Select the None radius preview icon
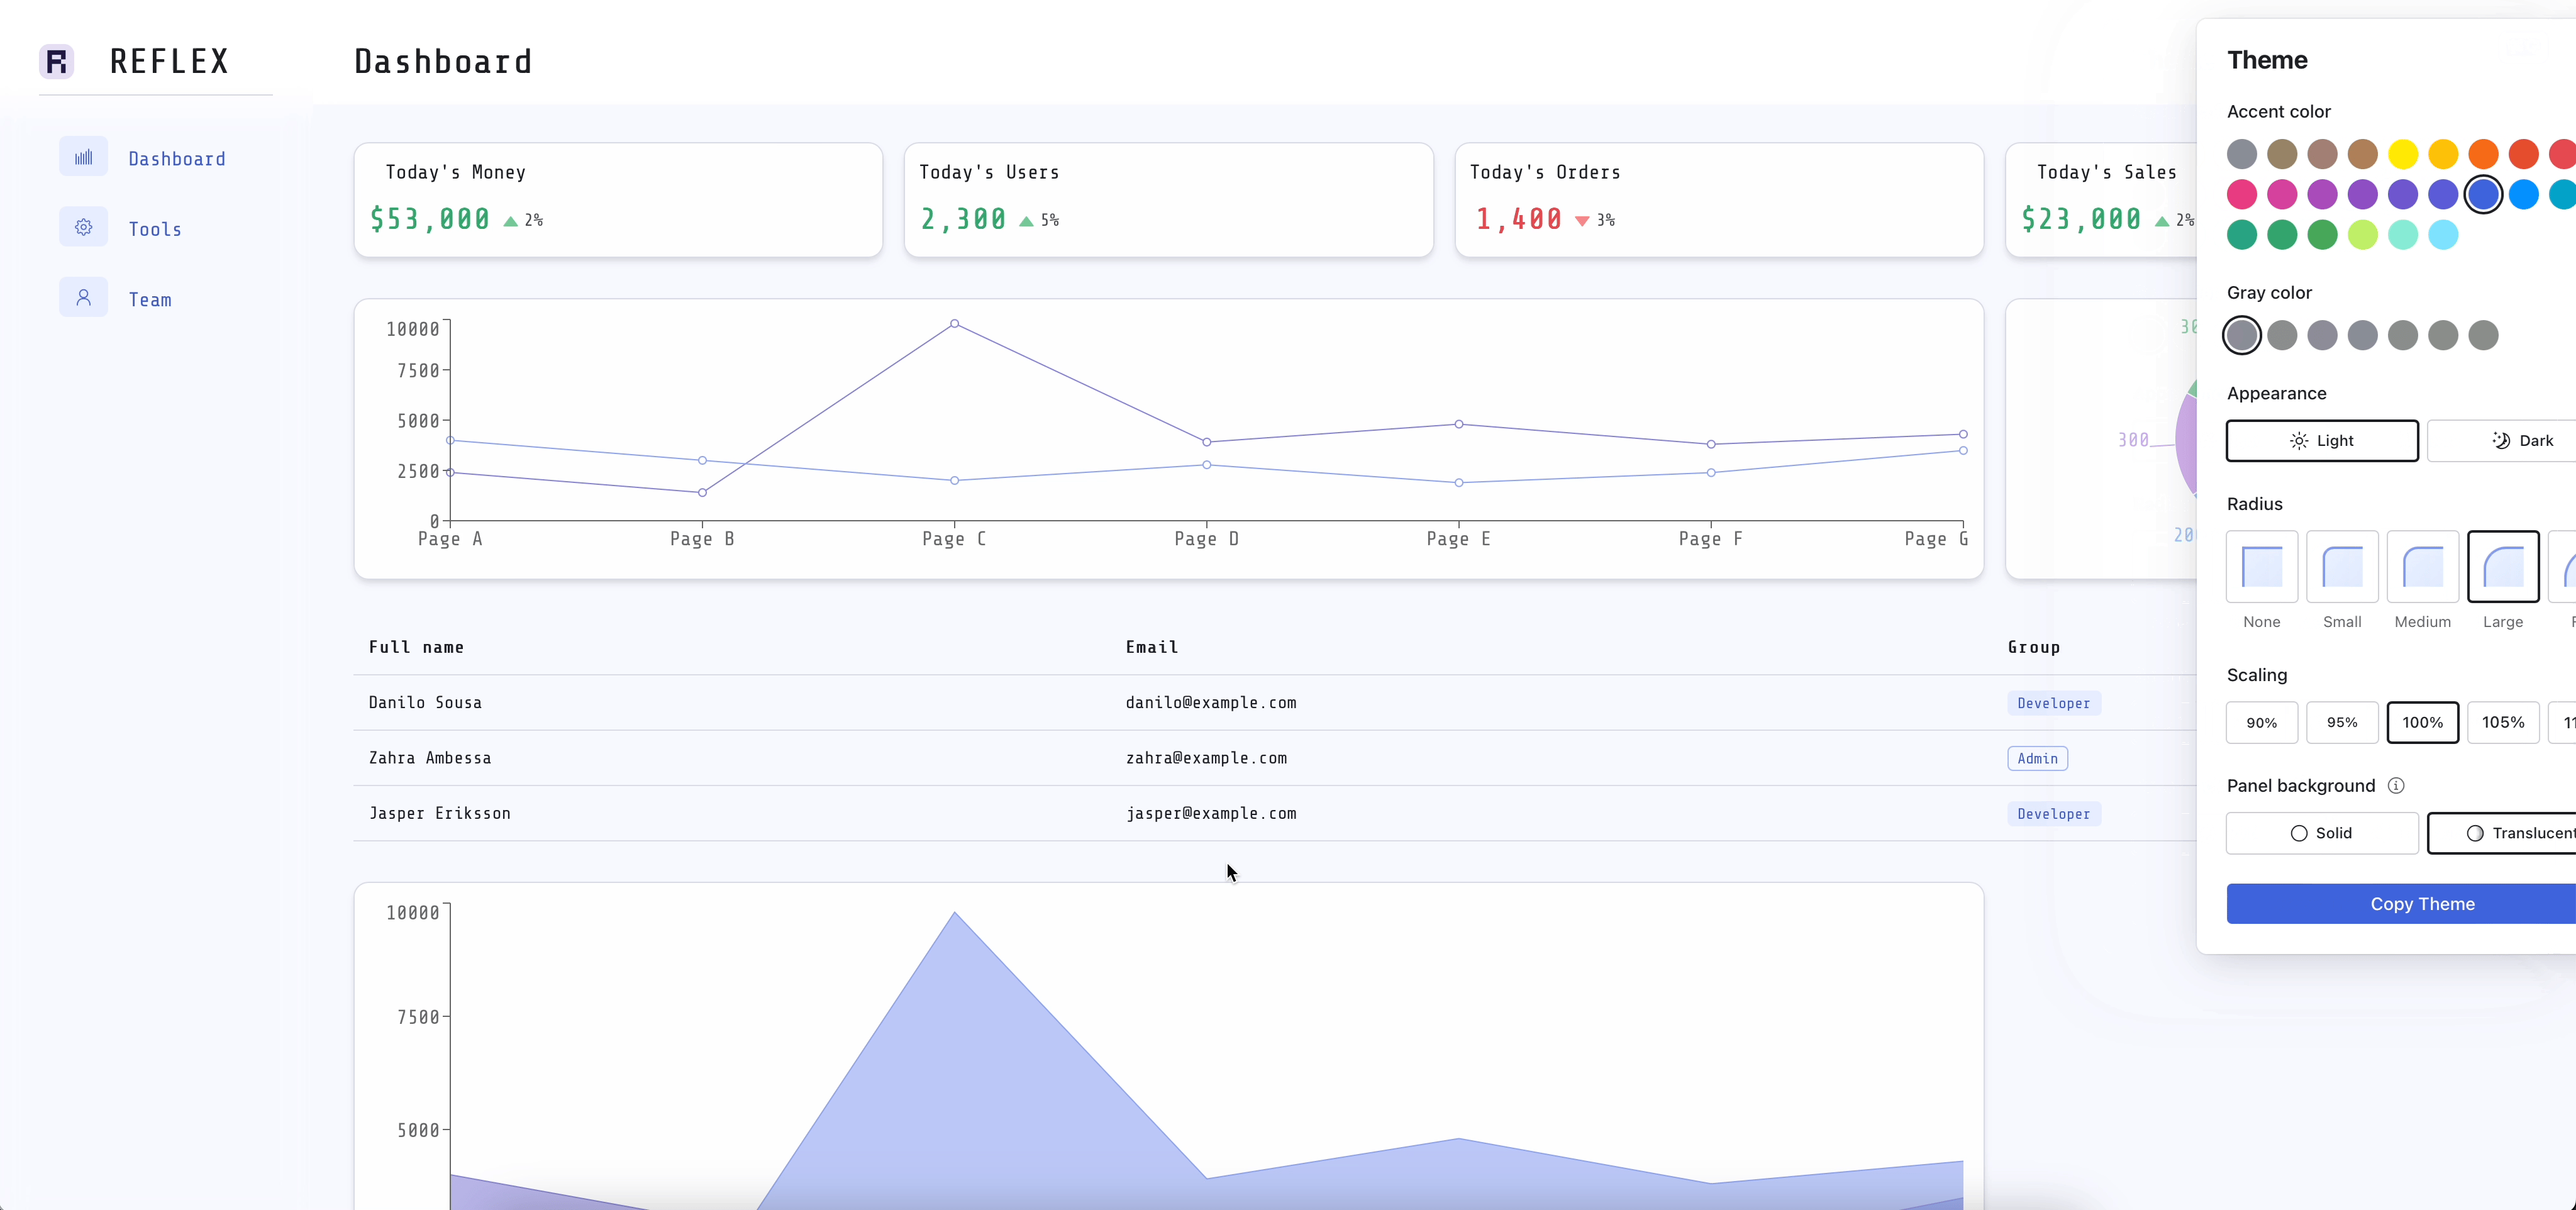 tap(2261, 567)
